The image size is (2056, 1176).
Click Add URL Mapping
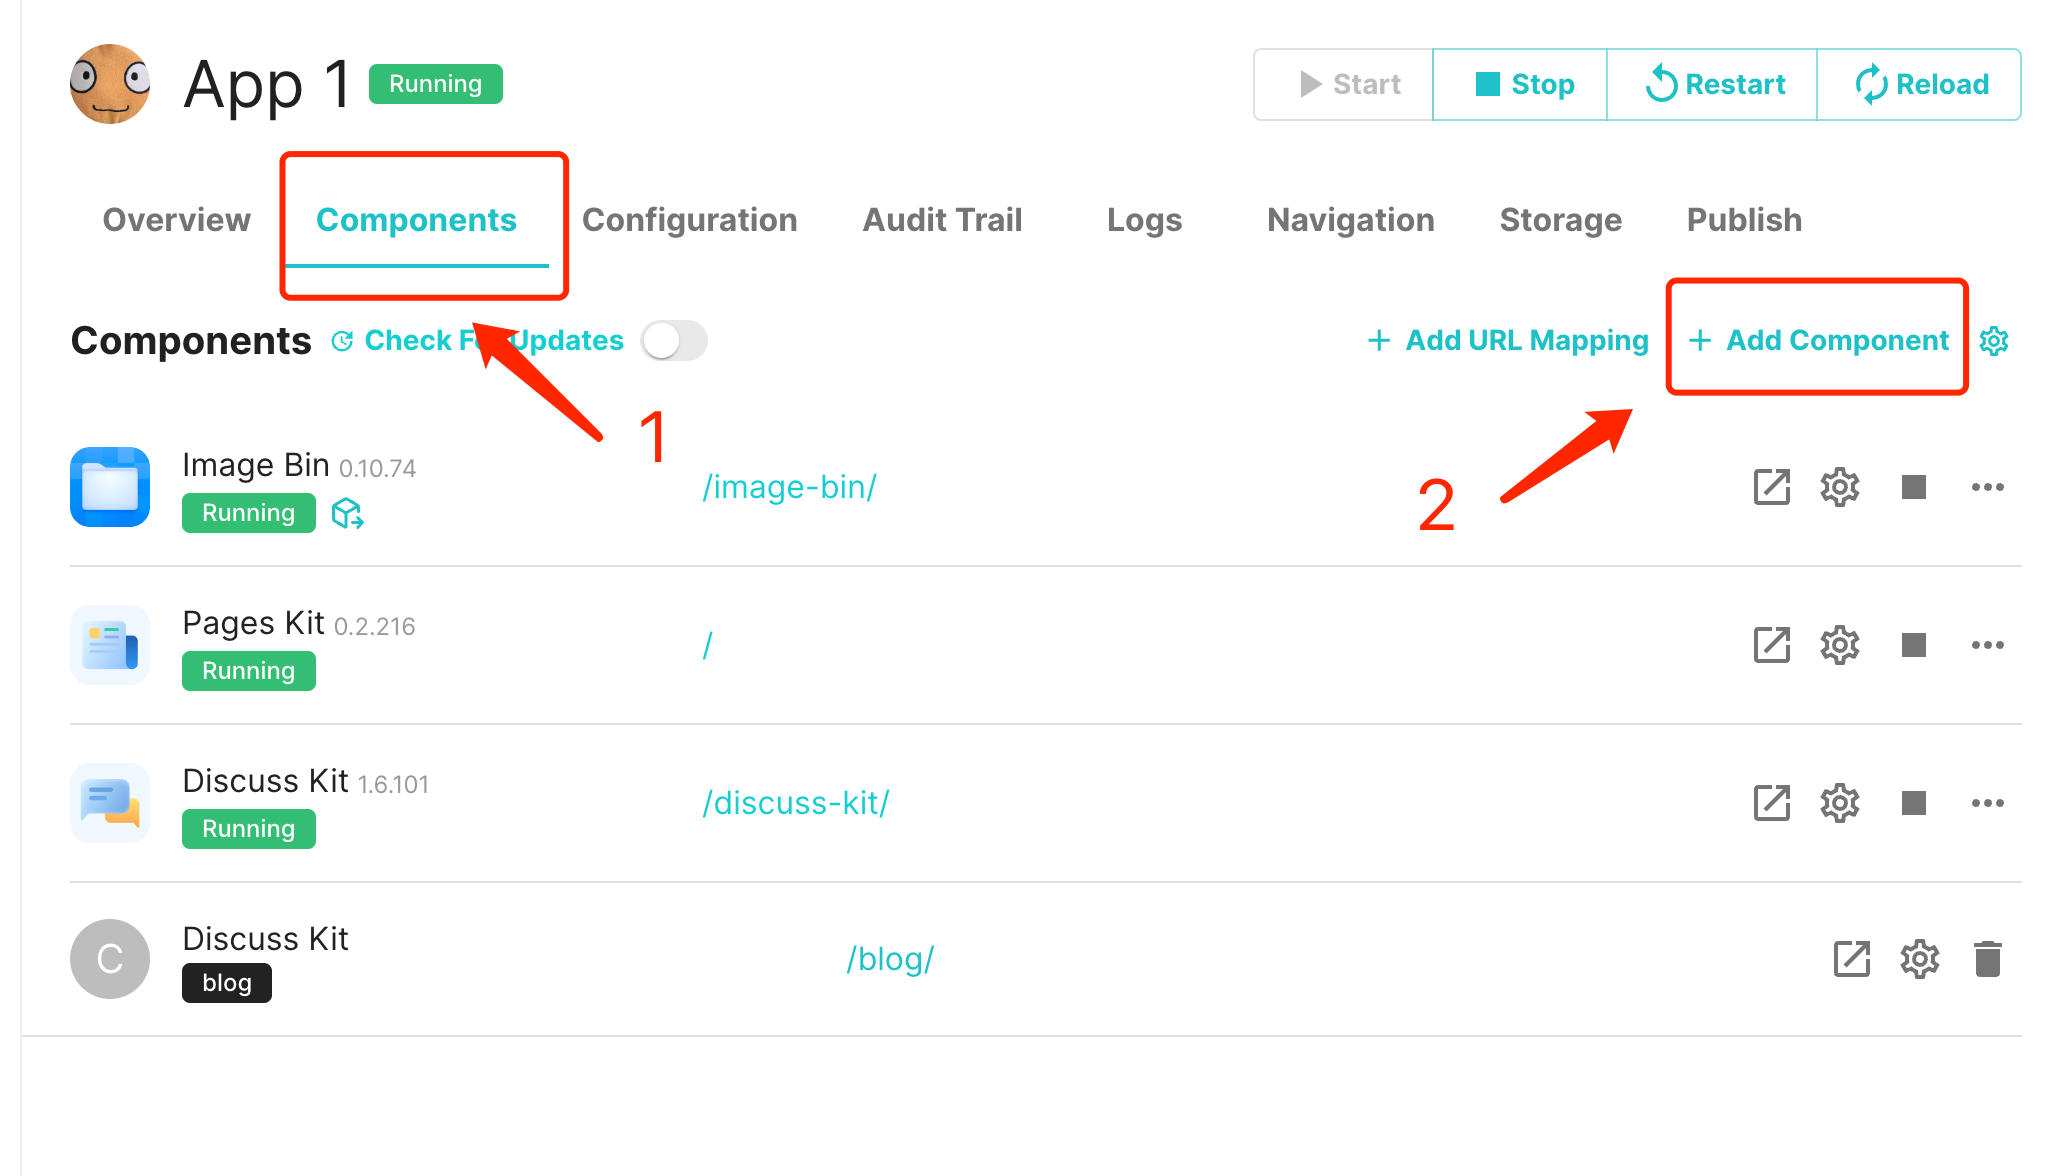(1508, 341)
